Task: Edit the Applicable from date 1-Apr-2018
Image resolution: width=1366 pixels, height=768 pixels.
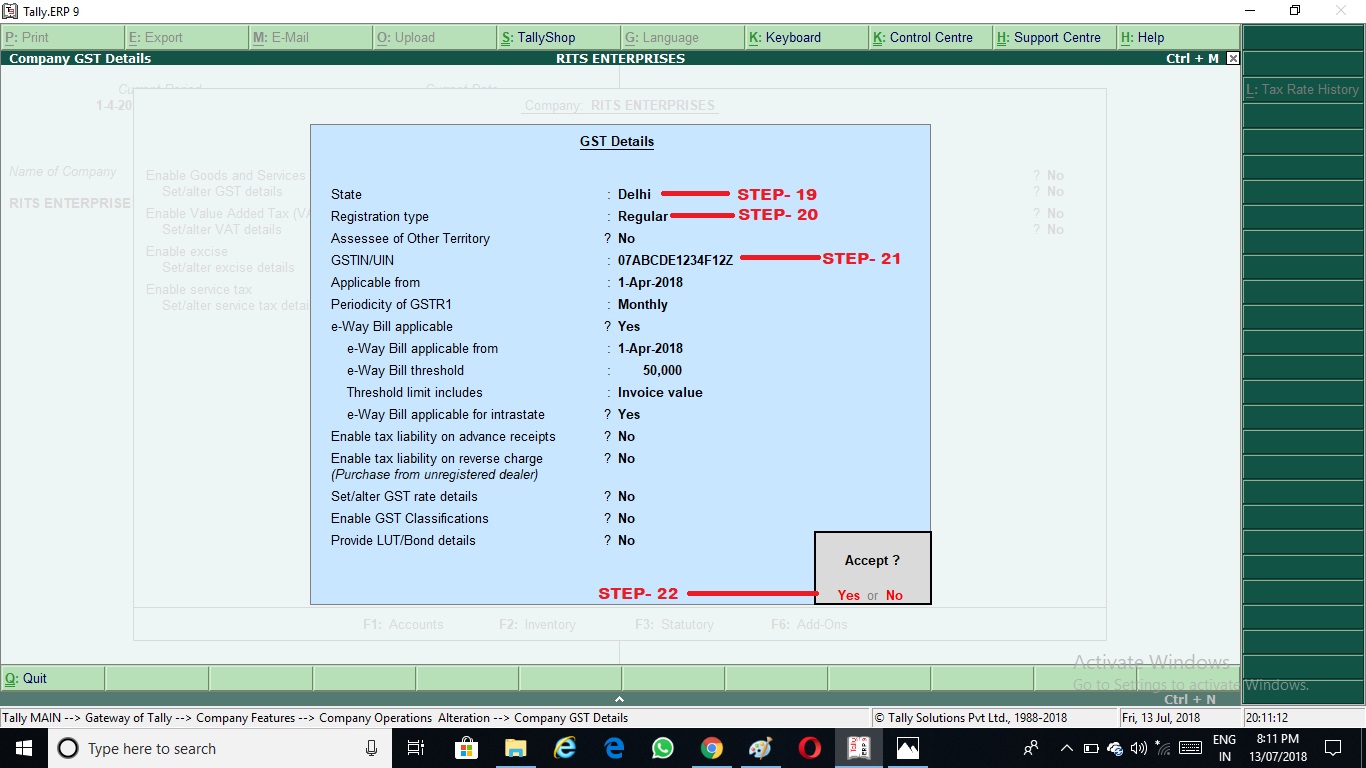Action: 650,282
